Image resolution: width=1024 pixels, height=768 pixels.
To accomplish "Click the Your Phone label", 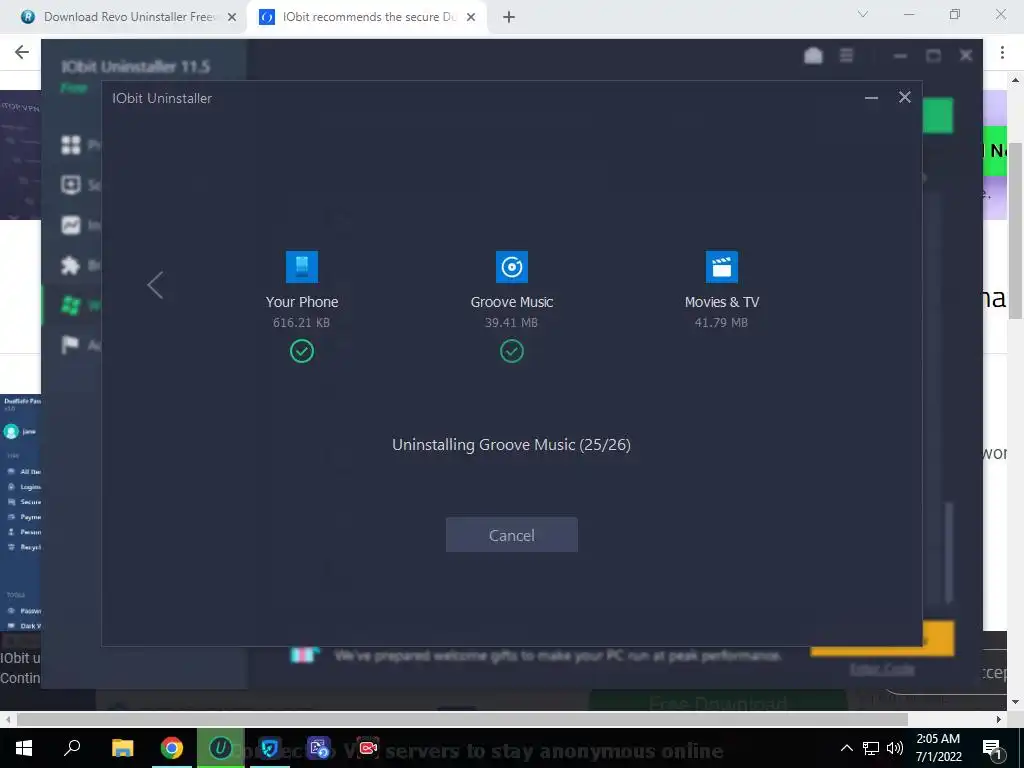I will pos(302,302).
